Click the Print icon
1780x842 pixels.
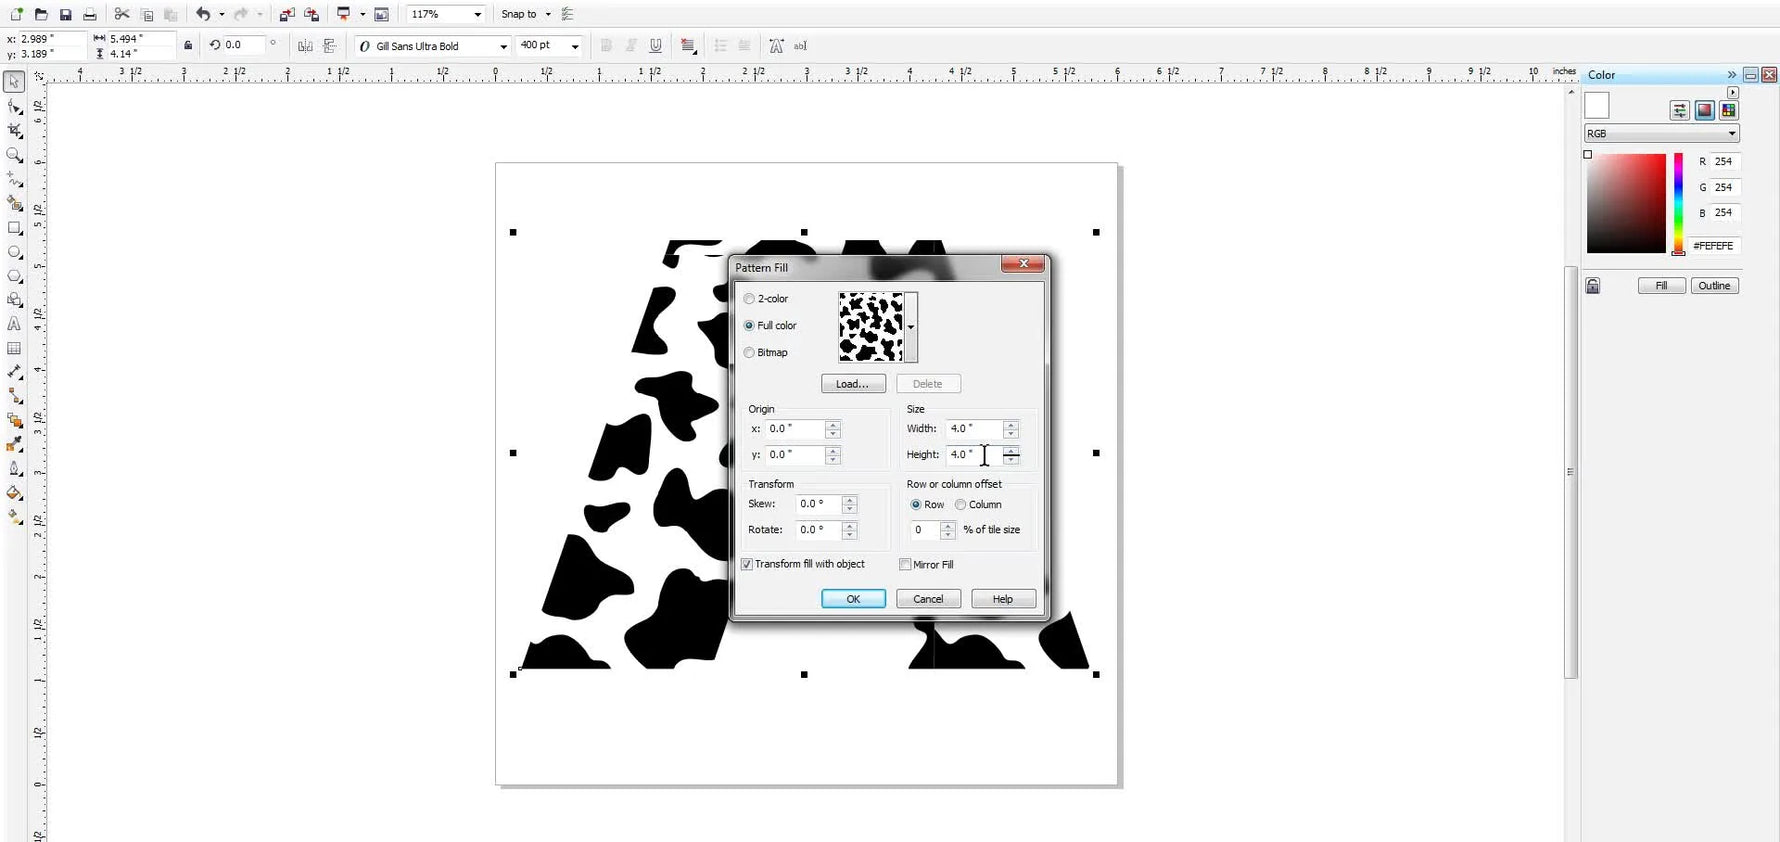coord(90,14)
